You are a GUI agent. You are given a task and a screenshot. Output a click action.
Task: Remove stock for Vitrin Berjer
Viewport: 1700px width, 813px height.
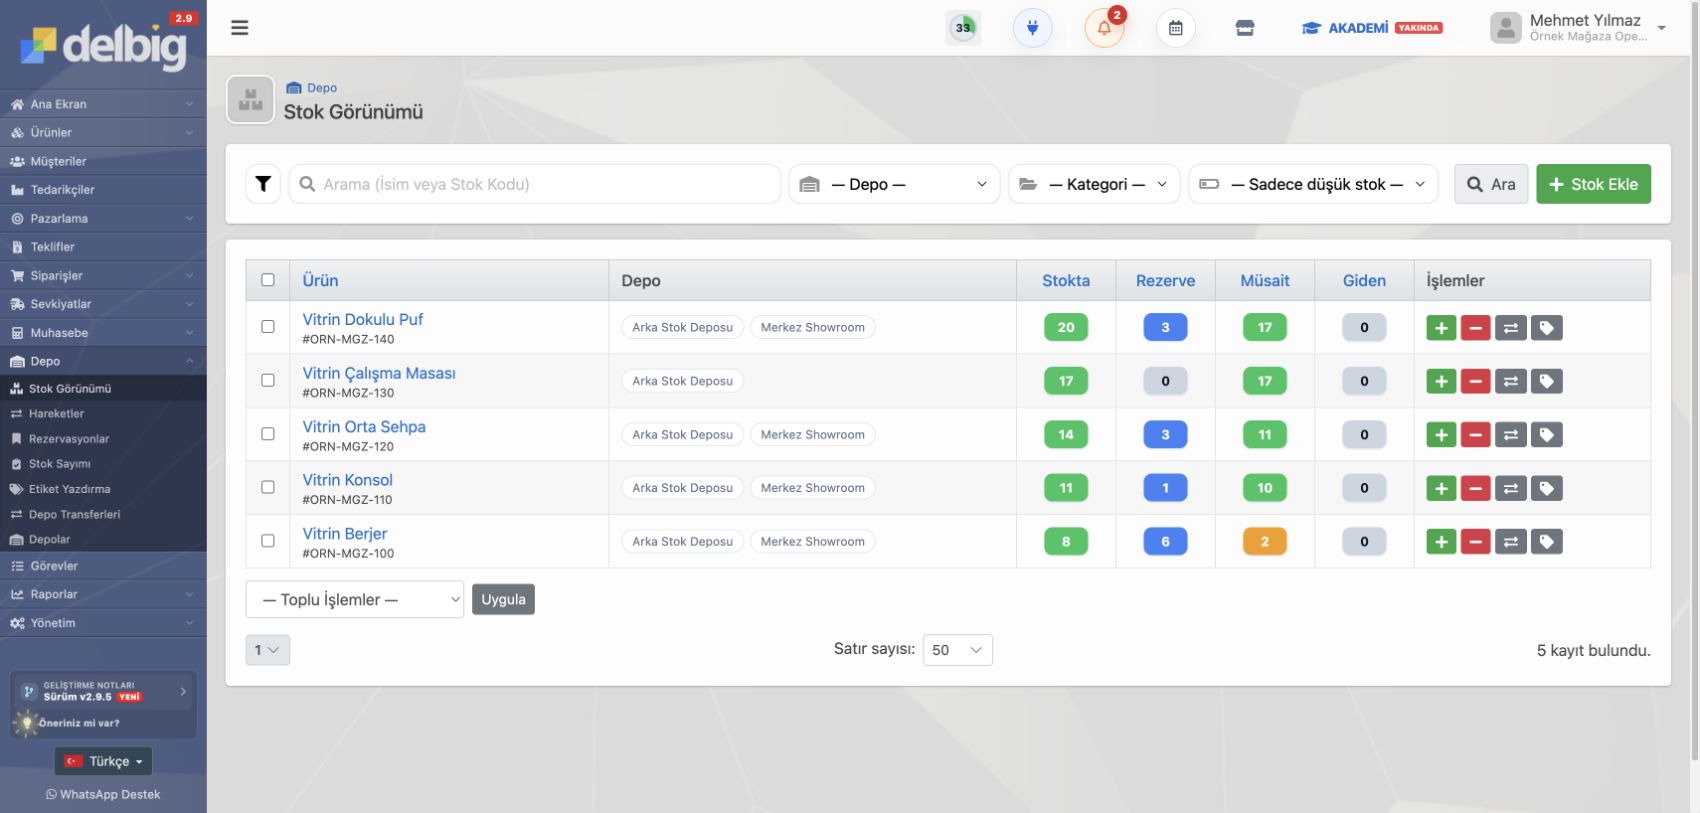1476,542
